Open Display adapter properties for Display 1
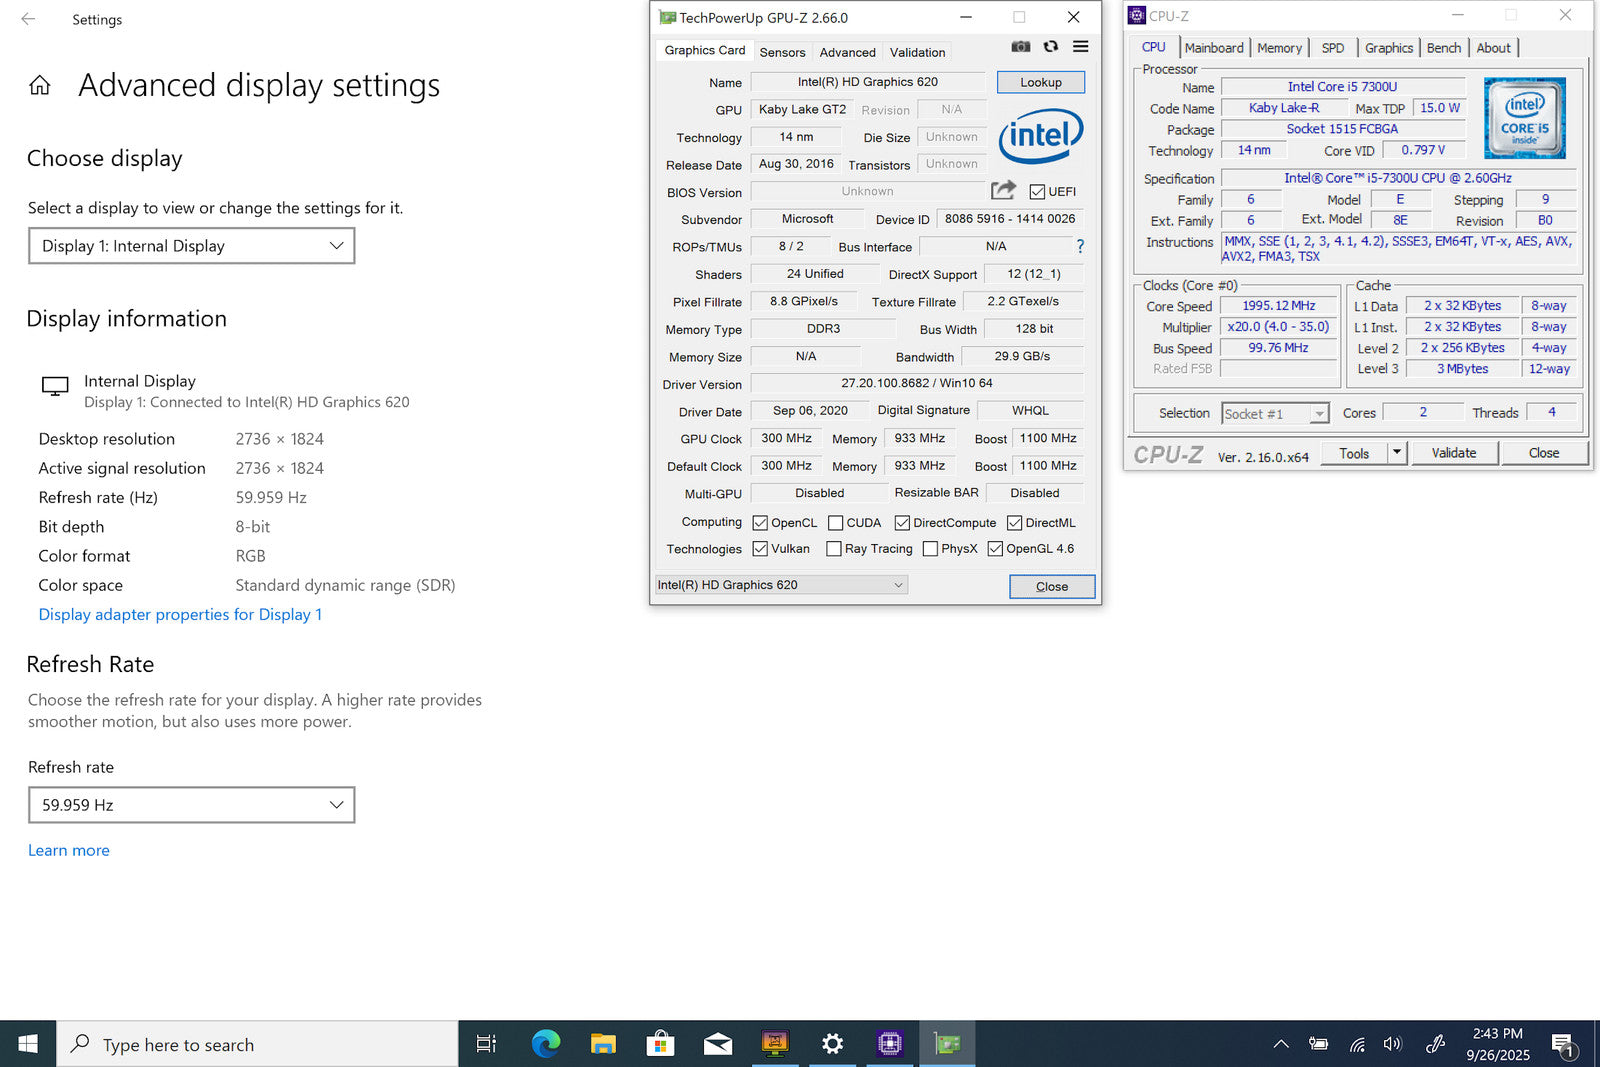 click(x=180, y=615)
